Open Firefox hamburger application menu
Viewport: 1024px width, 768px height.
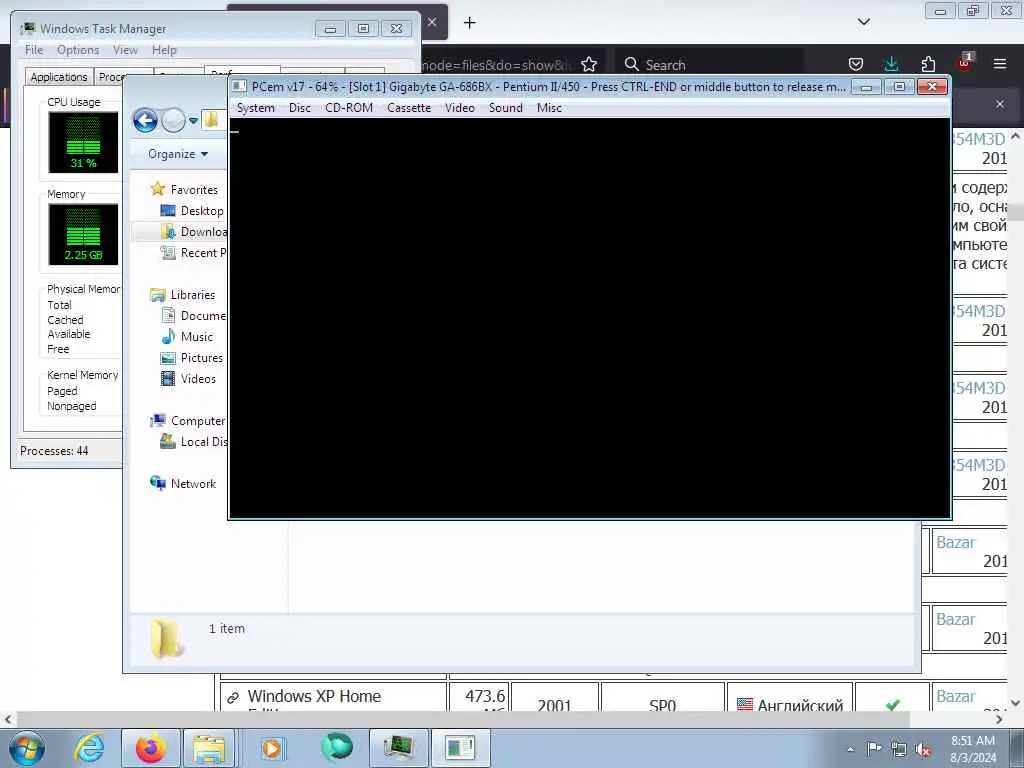point(1000,64)
